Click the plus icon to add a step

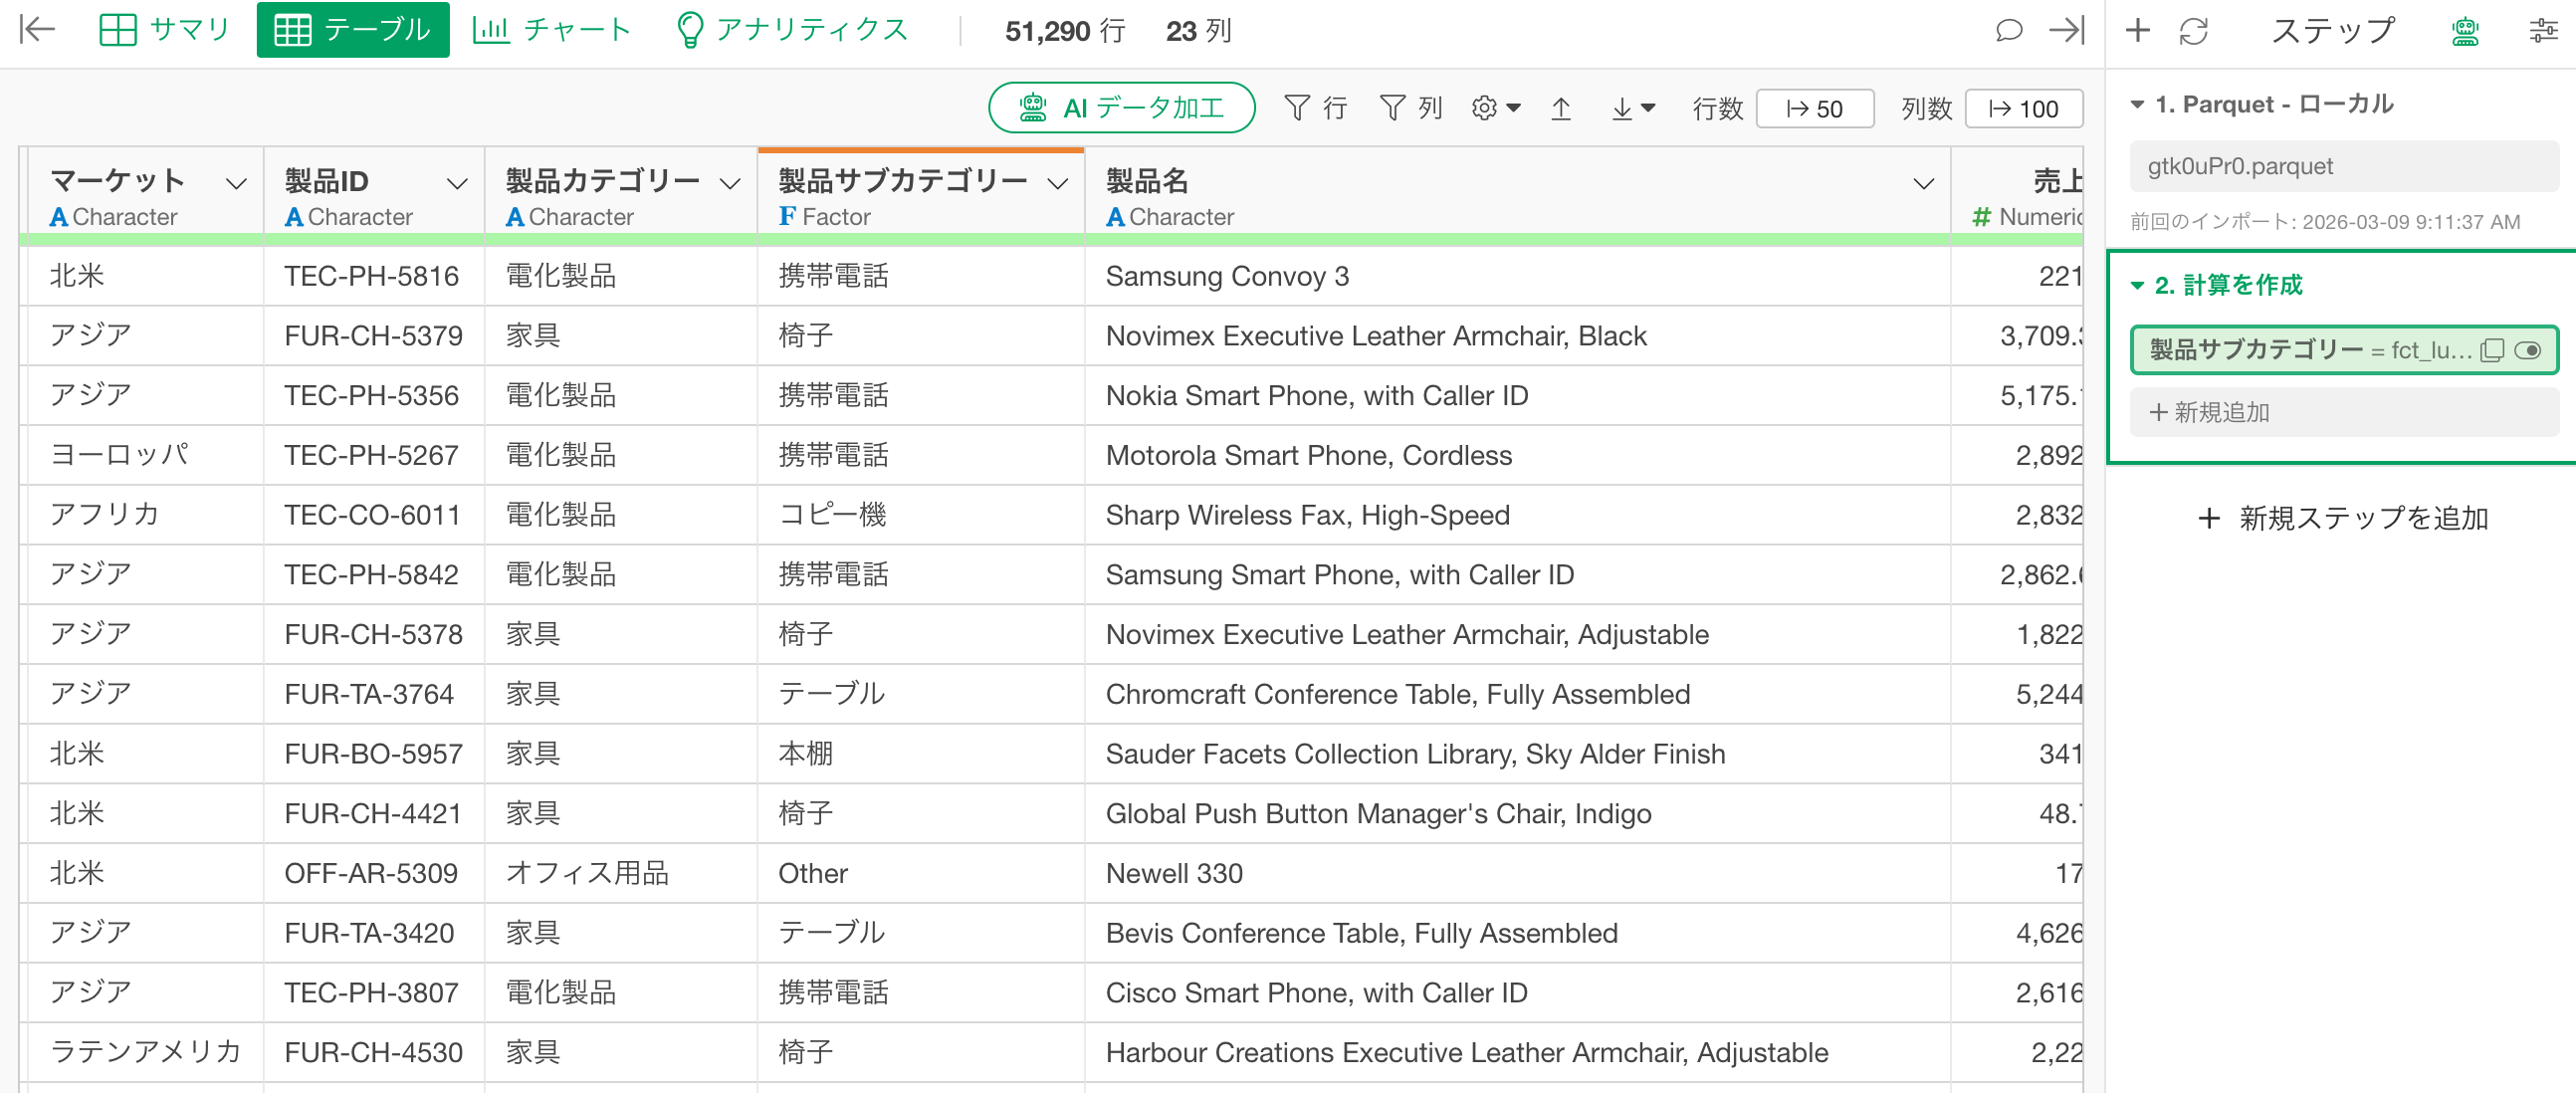(2137, 30)
